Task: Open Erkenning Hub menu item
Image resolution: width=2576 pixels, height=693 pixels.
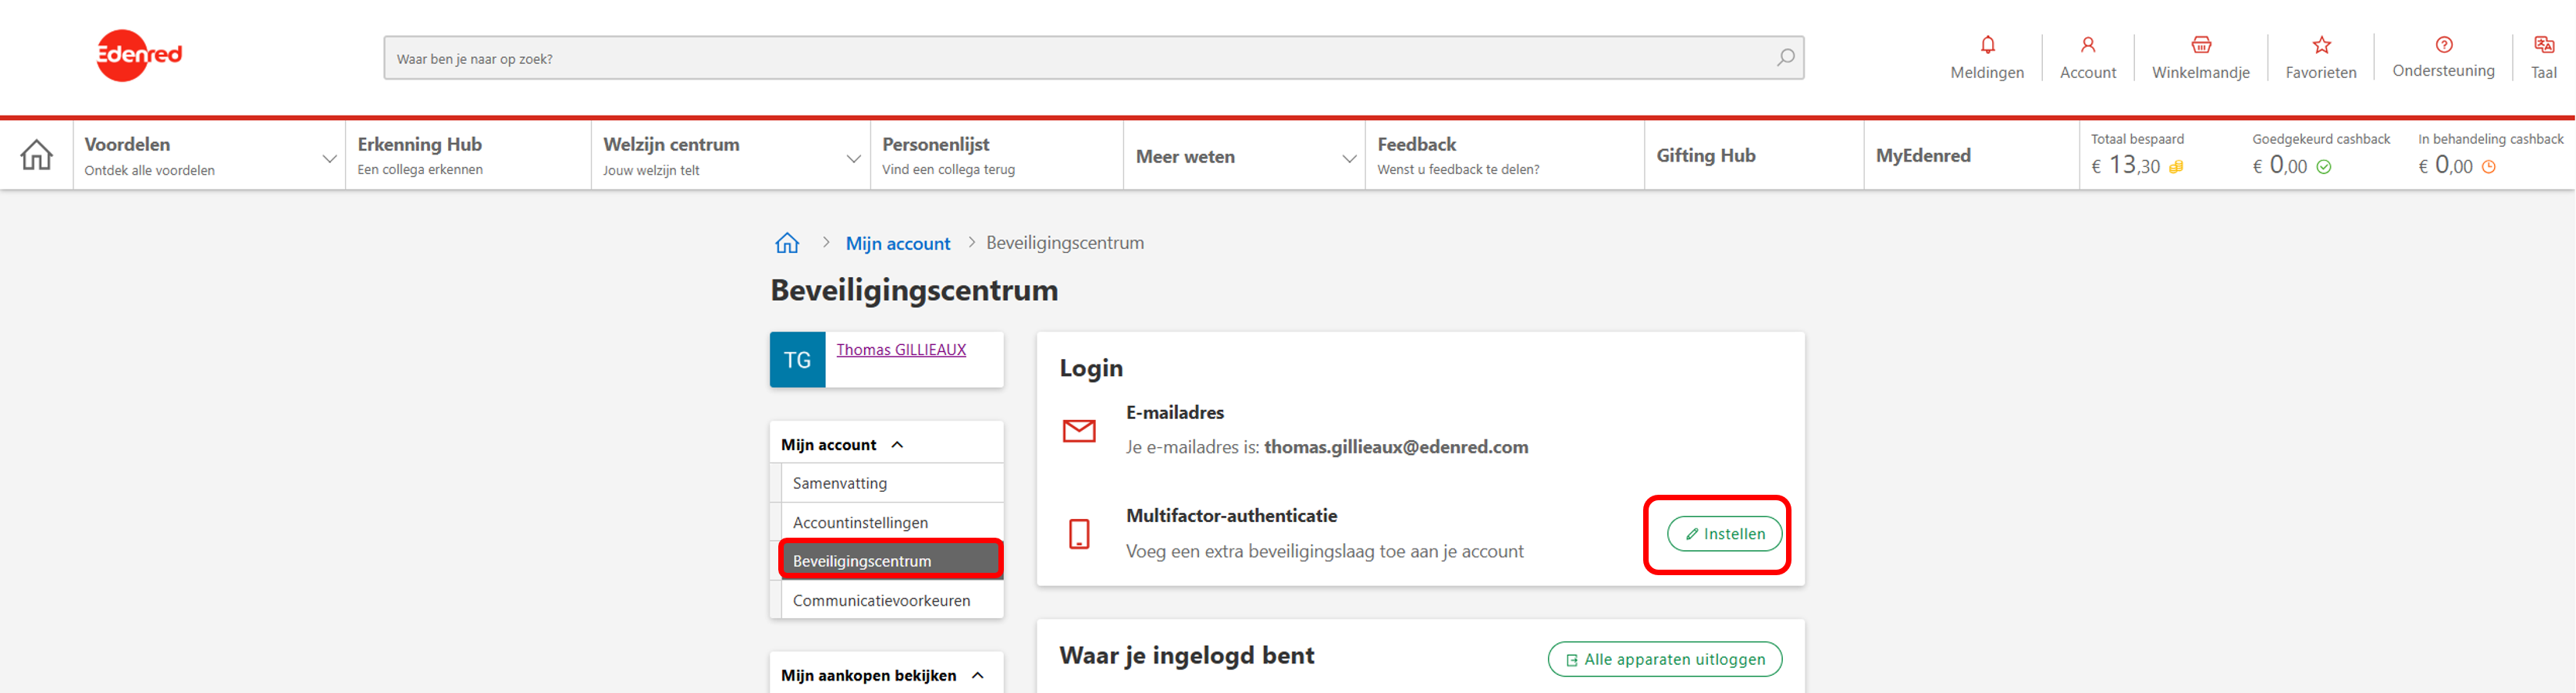Action: pyautogui.click(x=468, y=155)
